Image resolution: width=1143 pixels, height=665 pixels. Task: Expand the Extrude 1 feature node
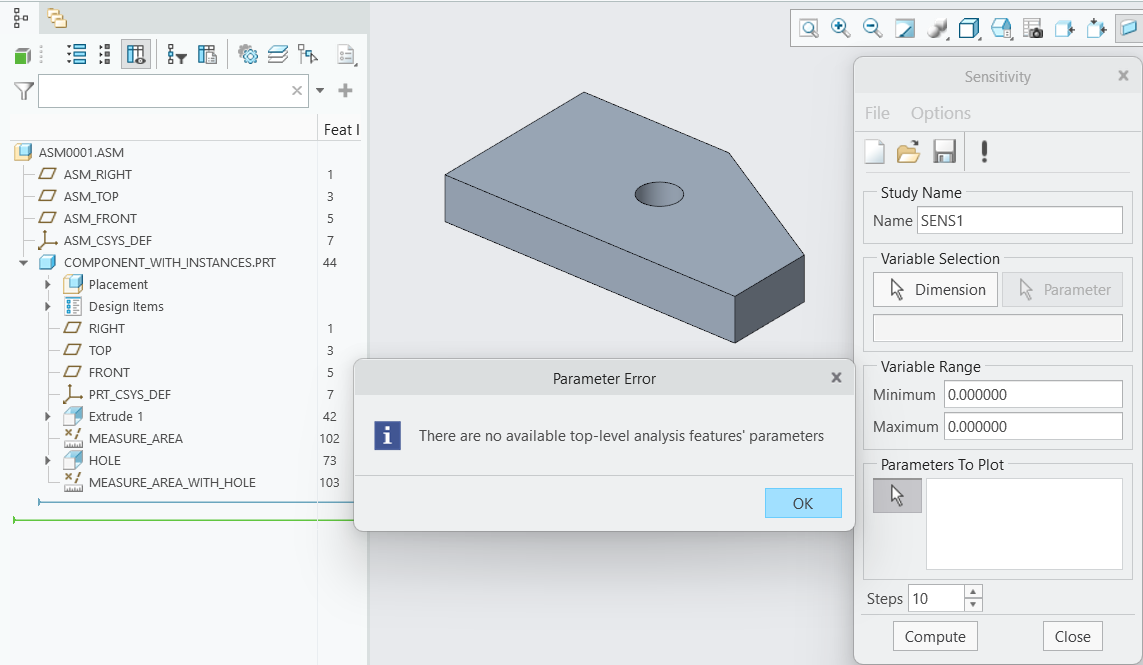(x=45, y=416)
